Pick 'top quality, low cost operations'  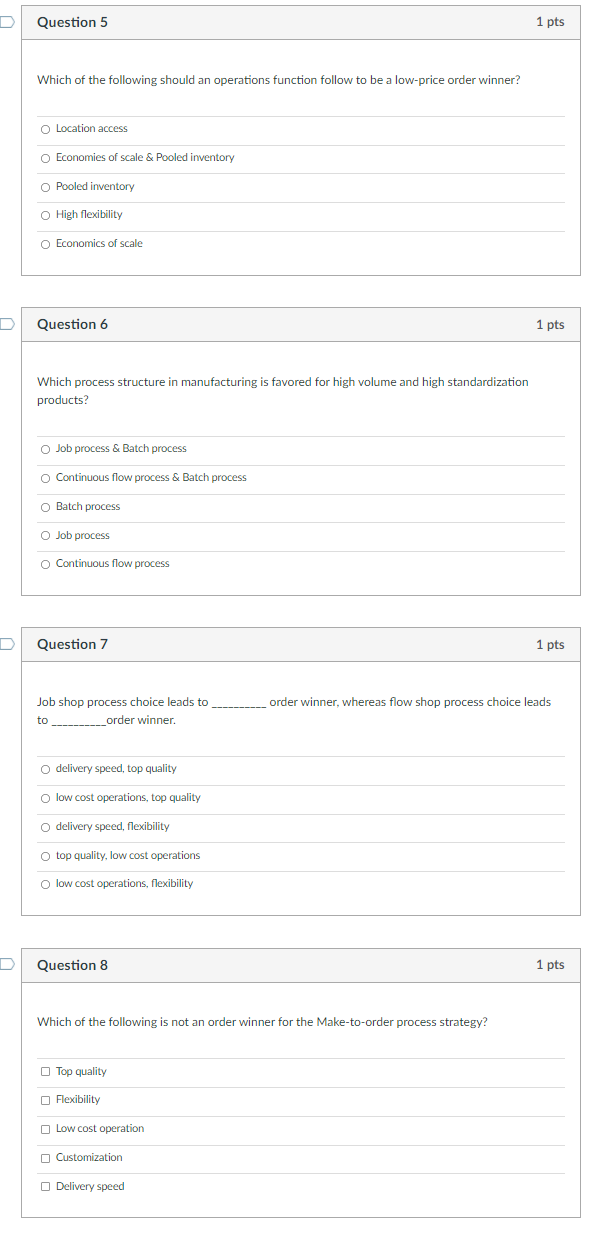45,855
